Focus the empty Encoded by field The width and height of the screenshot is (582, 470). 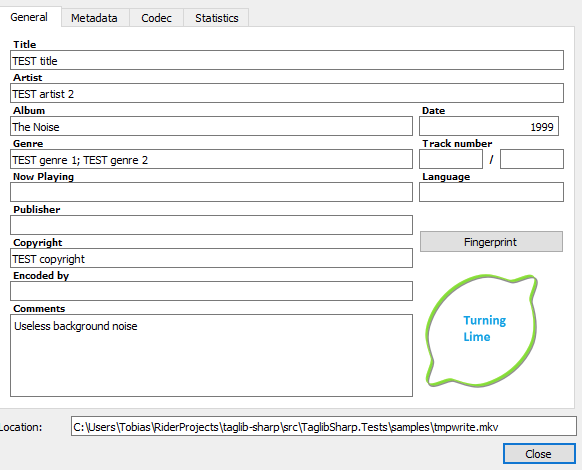click(x=211, y=291)
